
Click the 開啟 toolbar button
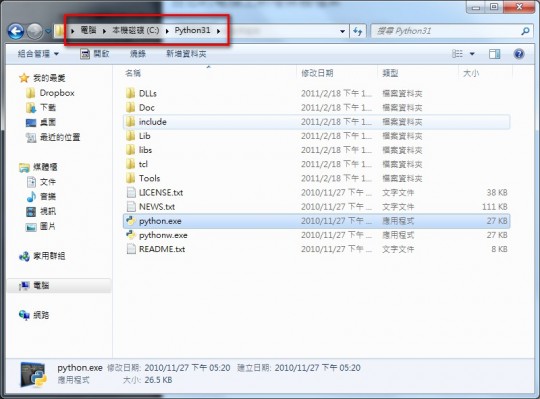point(95,54)
